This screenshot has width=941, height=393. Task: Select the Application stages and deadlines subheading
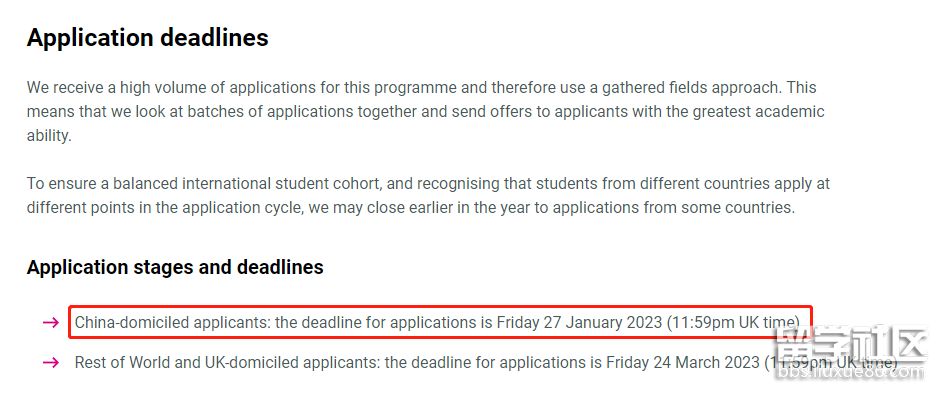[x=175, y=267]
